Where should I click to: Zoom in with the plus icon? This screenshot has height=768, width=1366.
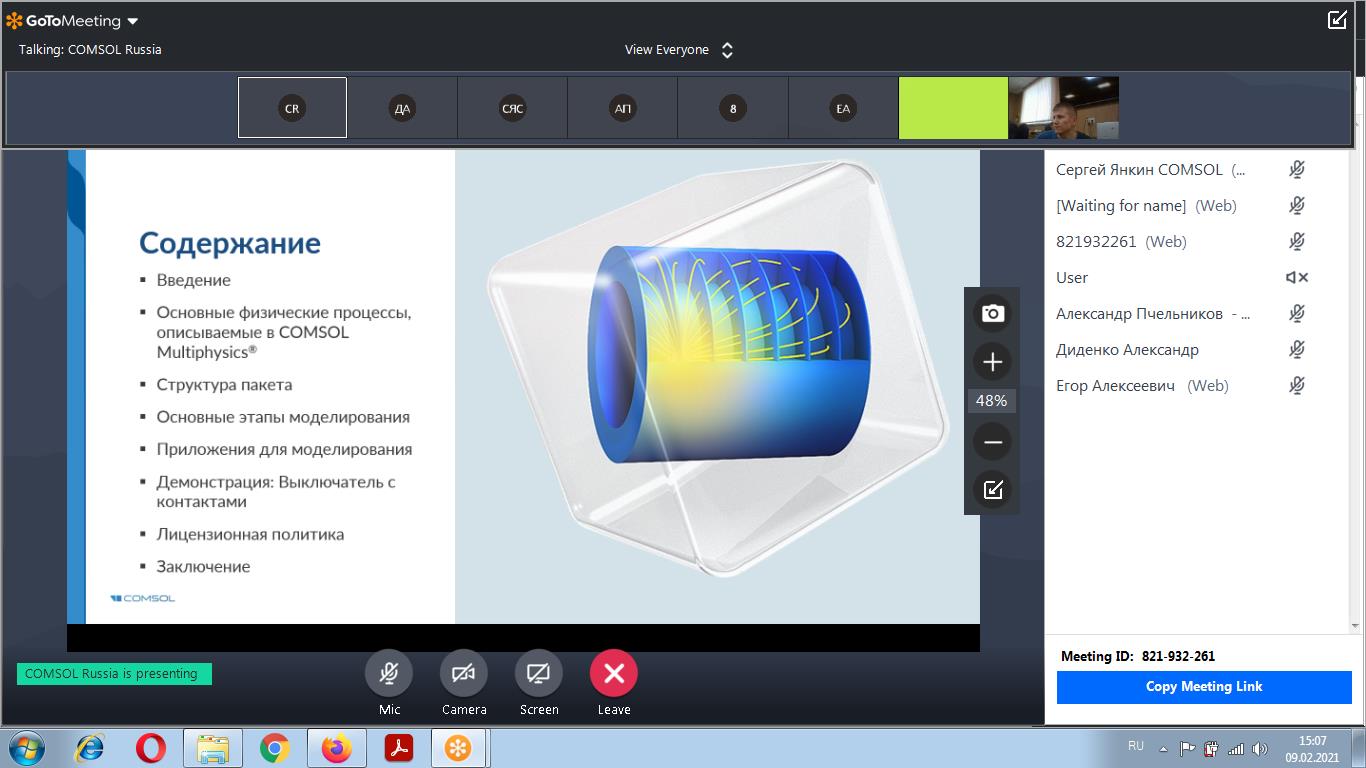(x=992, y=362)
